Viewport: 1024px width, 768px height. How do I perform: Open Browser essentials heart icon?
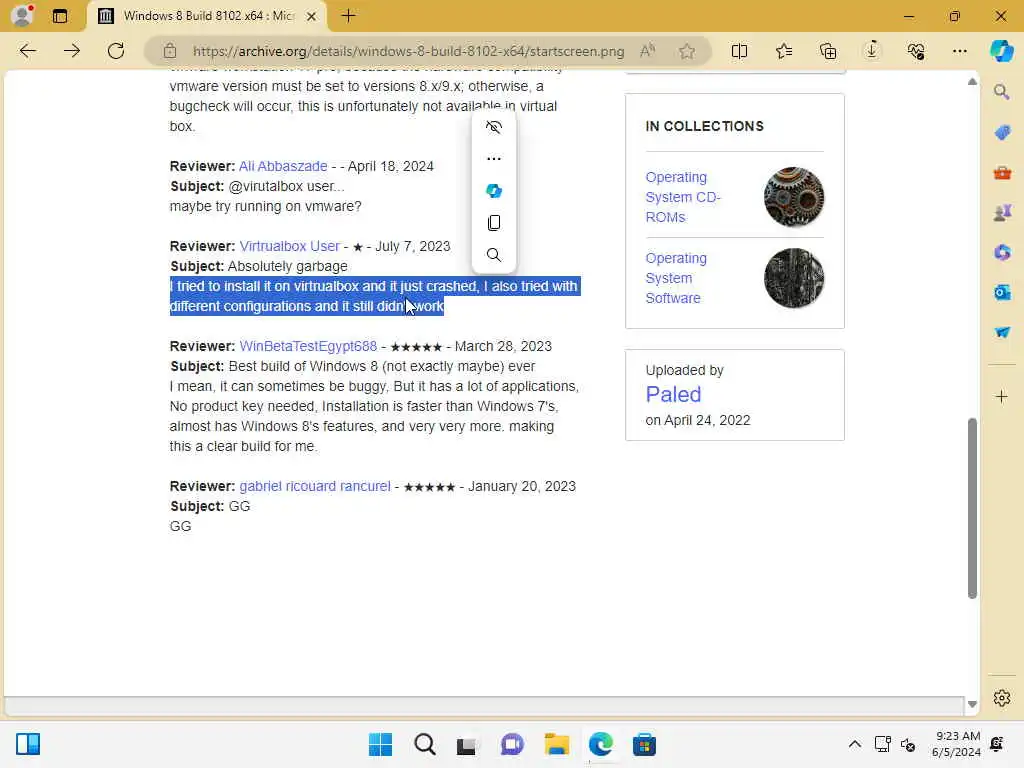[x=916, y=51]
